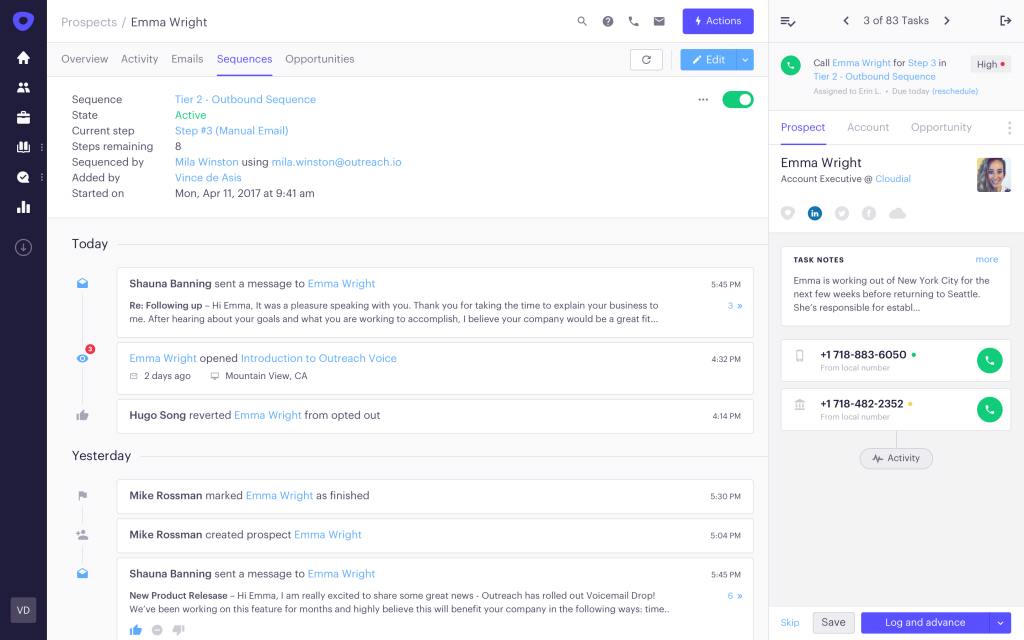Click the phone call icon in header

(633, 22)
